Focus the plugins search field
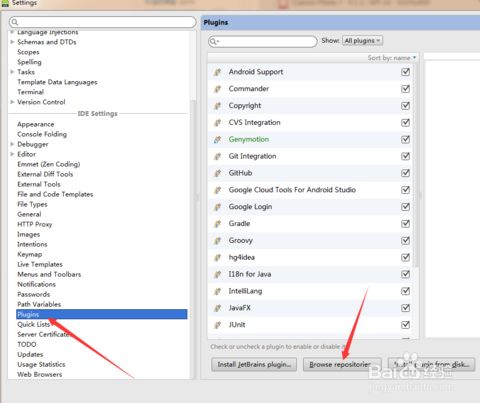Viewport: 480px width, 403px height. point(263,41)
